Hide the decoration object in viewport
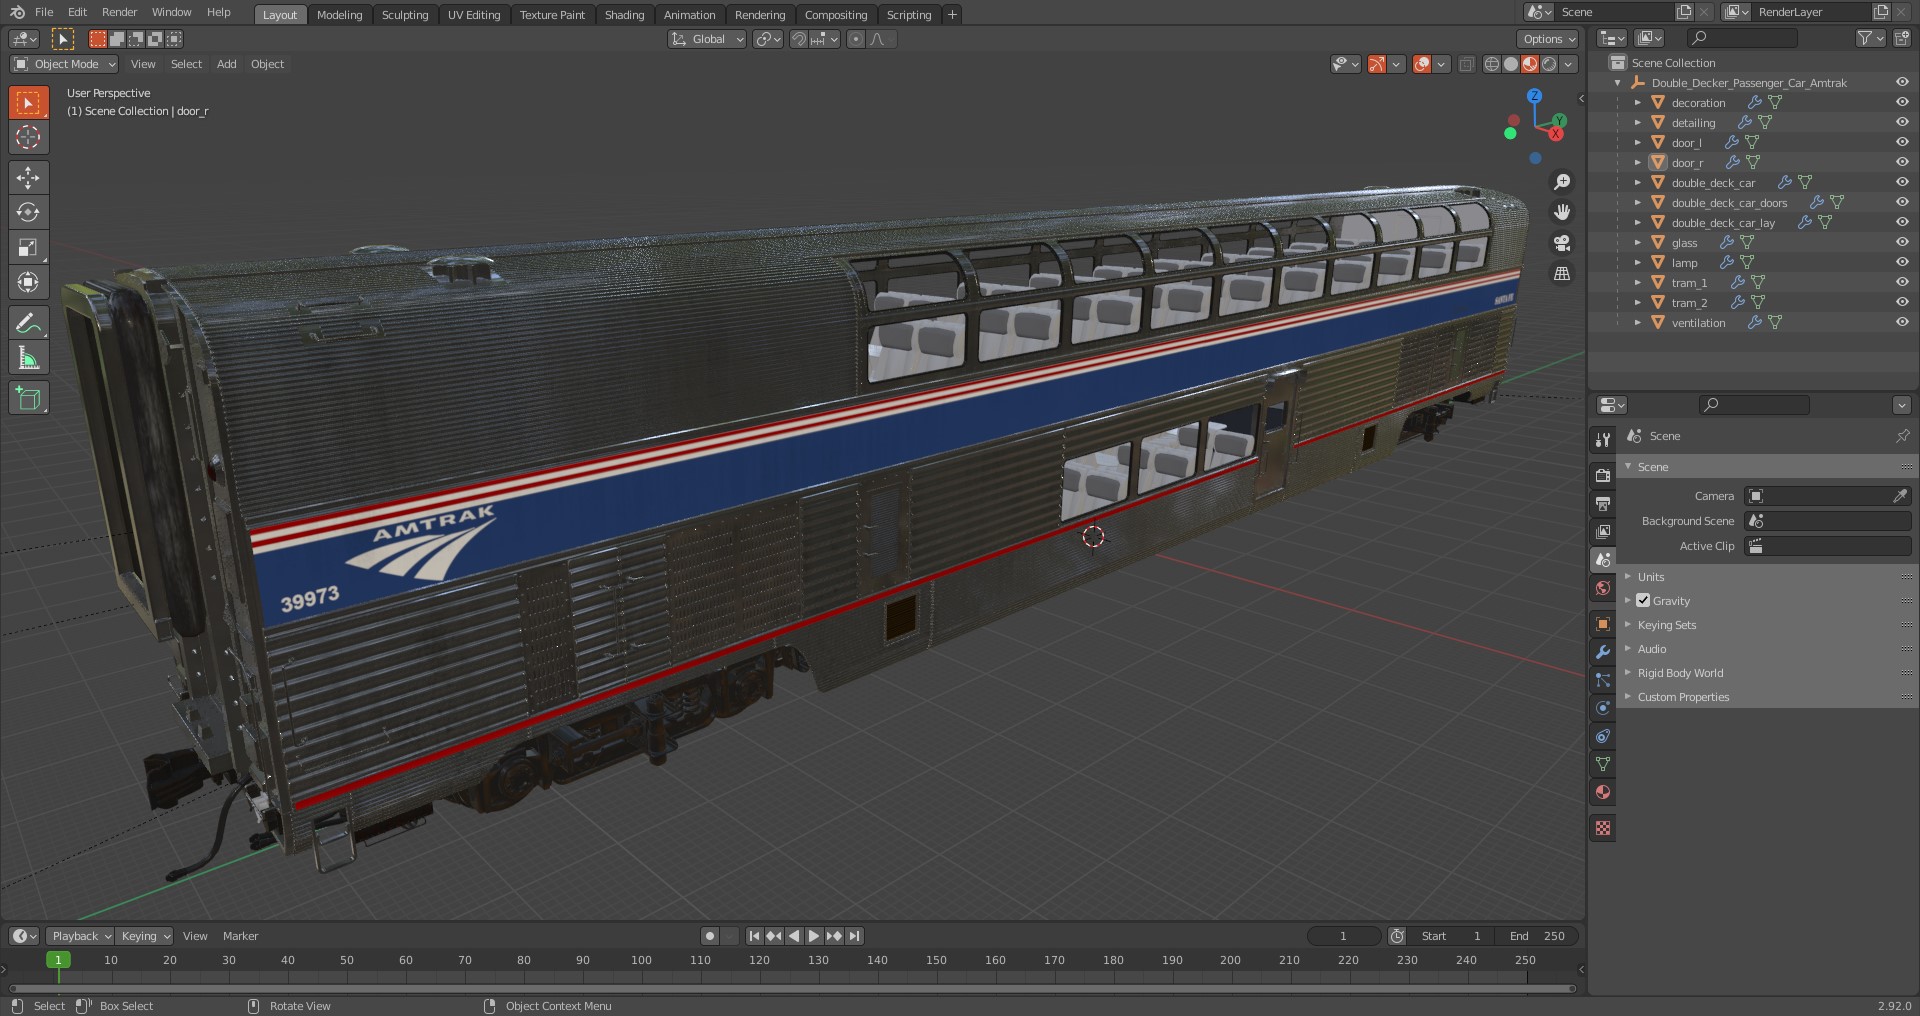This screenshot has width=1920, height=1016. tap(1902, 102)
